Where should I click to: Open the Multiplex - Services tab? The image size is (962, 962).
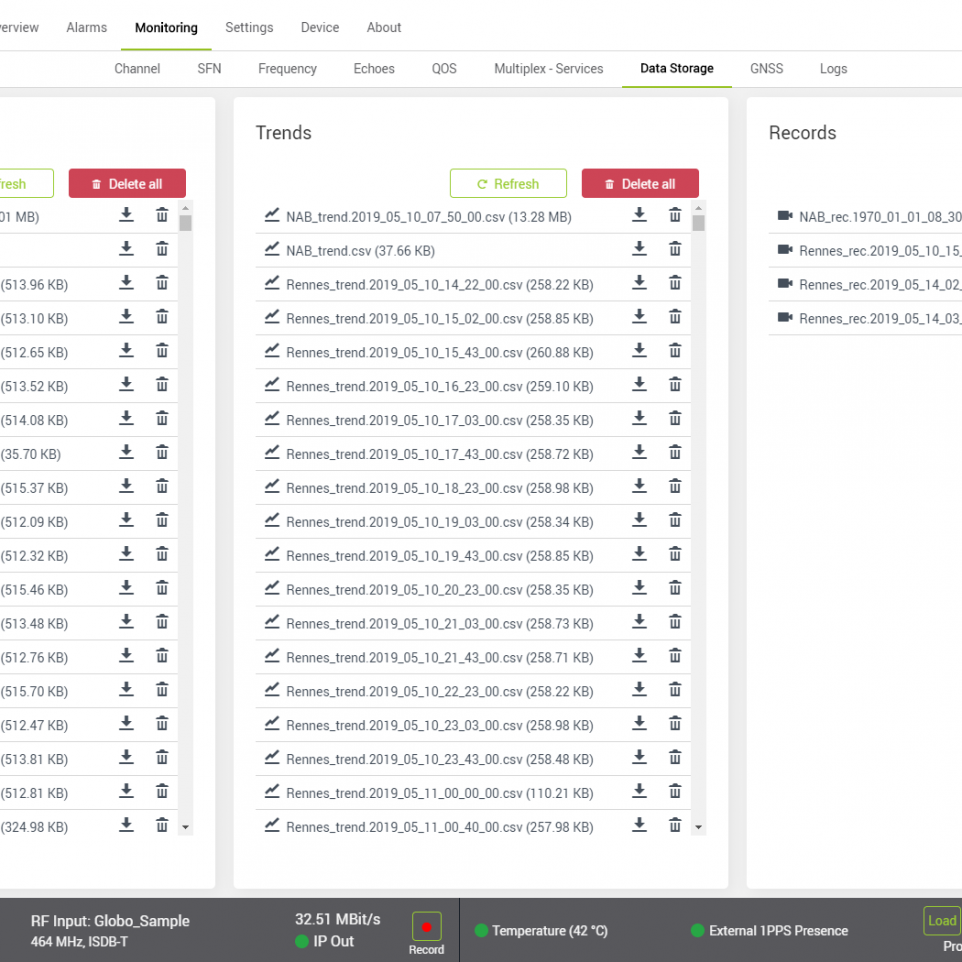click(548, 69)
